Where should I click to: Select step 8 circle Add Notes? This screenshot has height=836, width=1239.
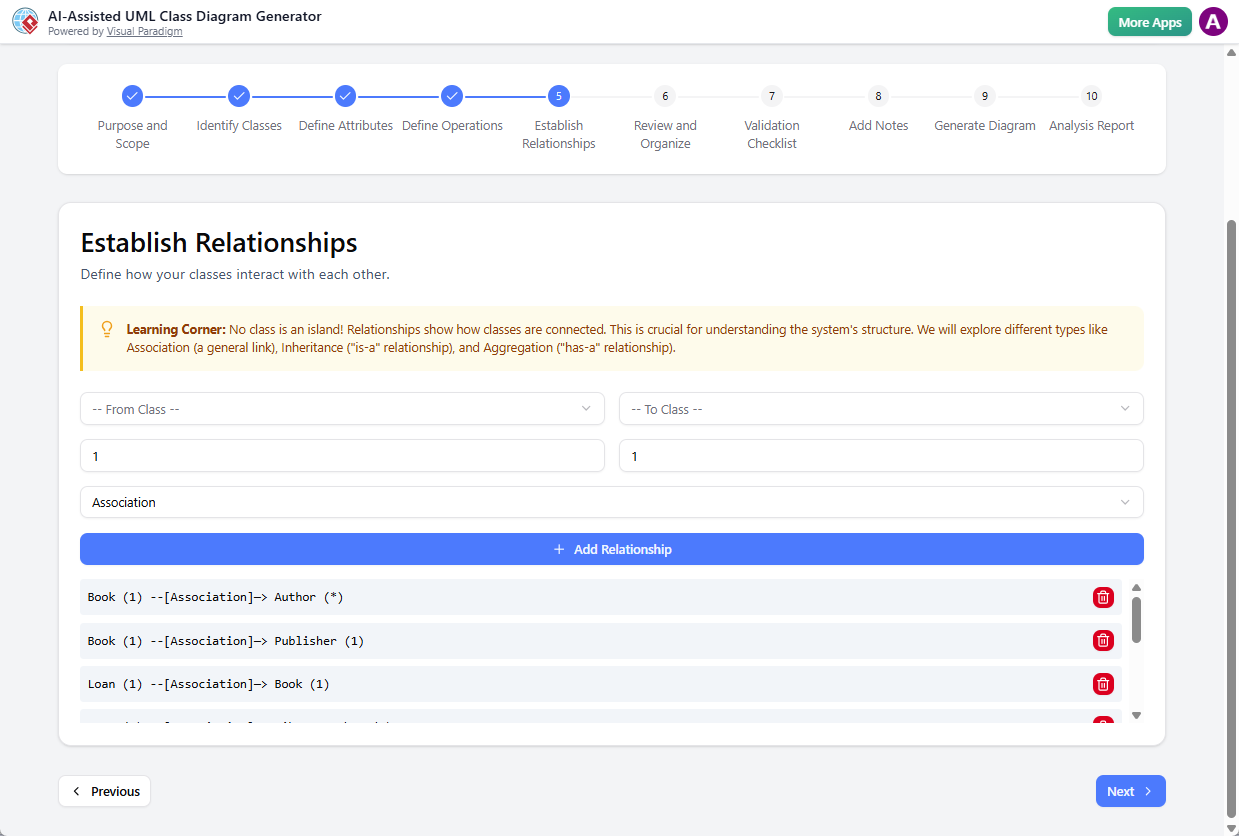coord(879,96)
